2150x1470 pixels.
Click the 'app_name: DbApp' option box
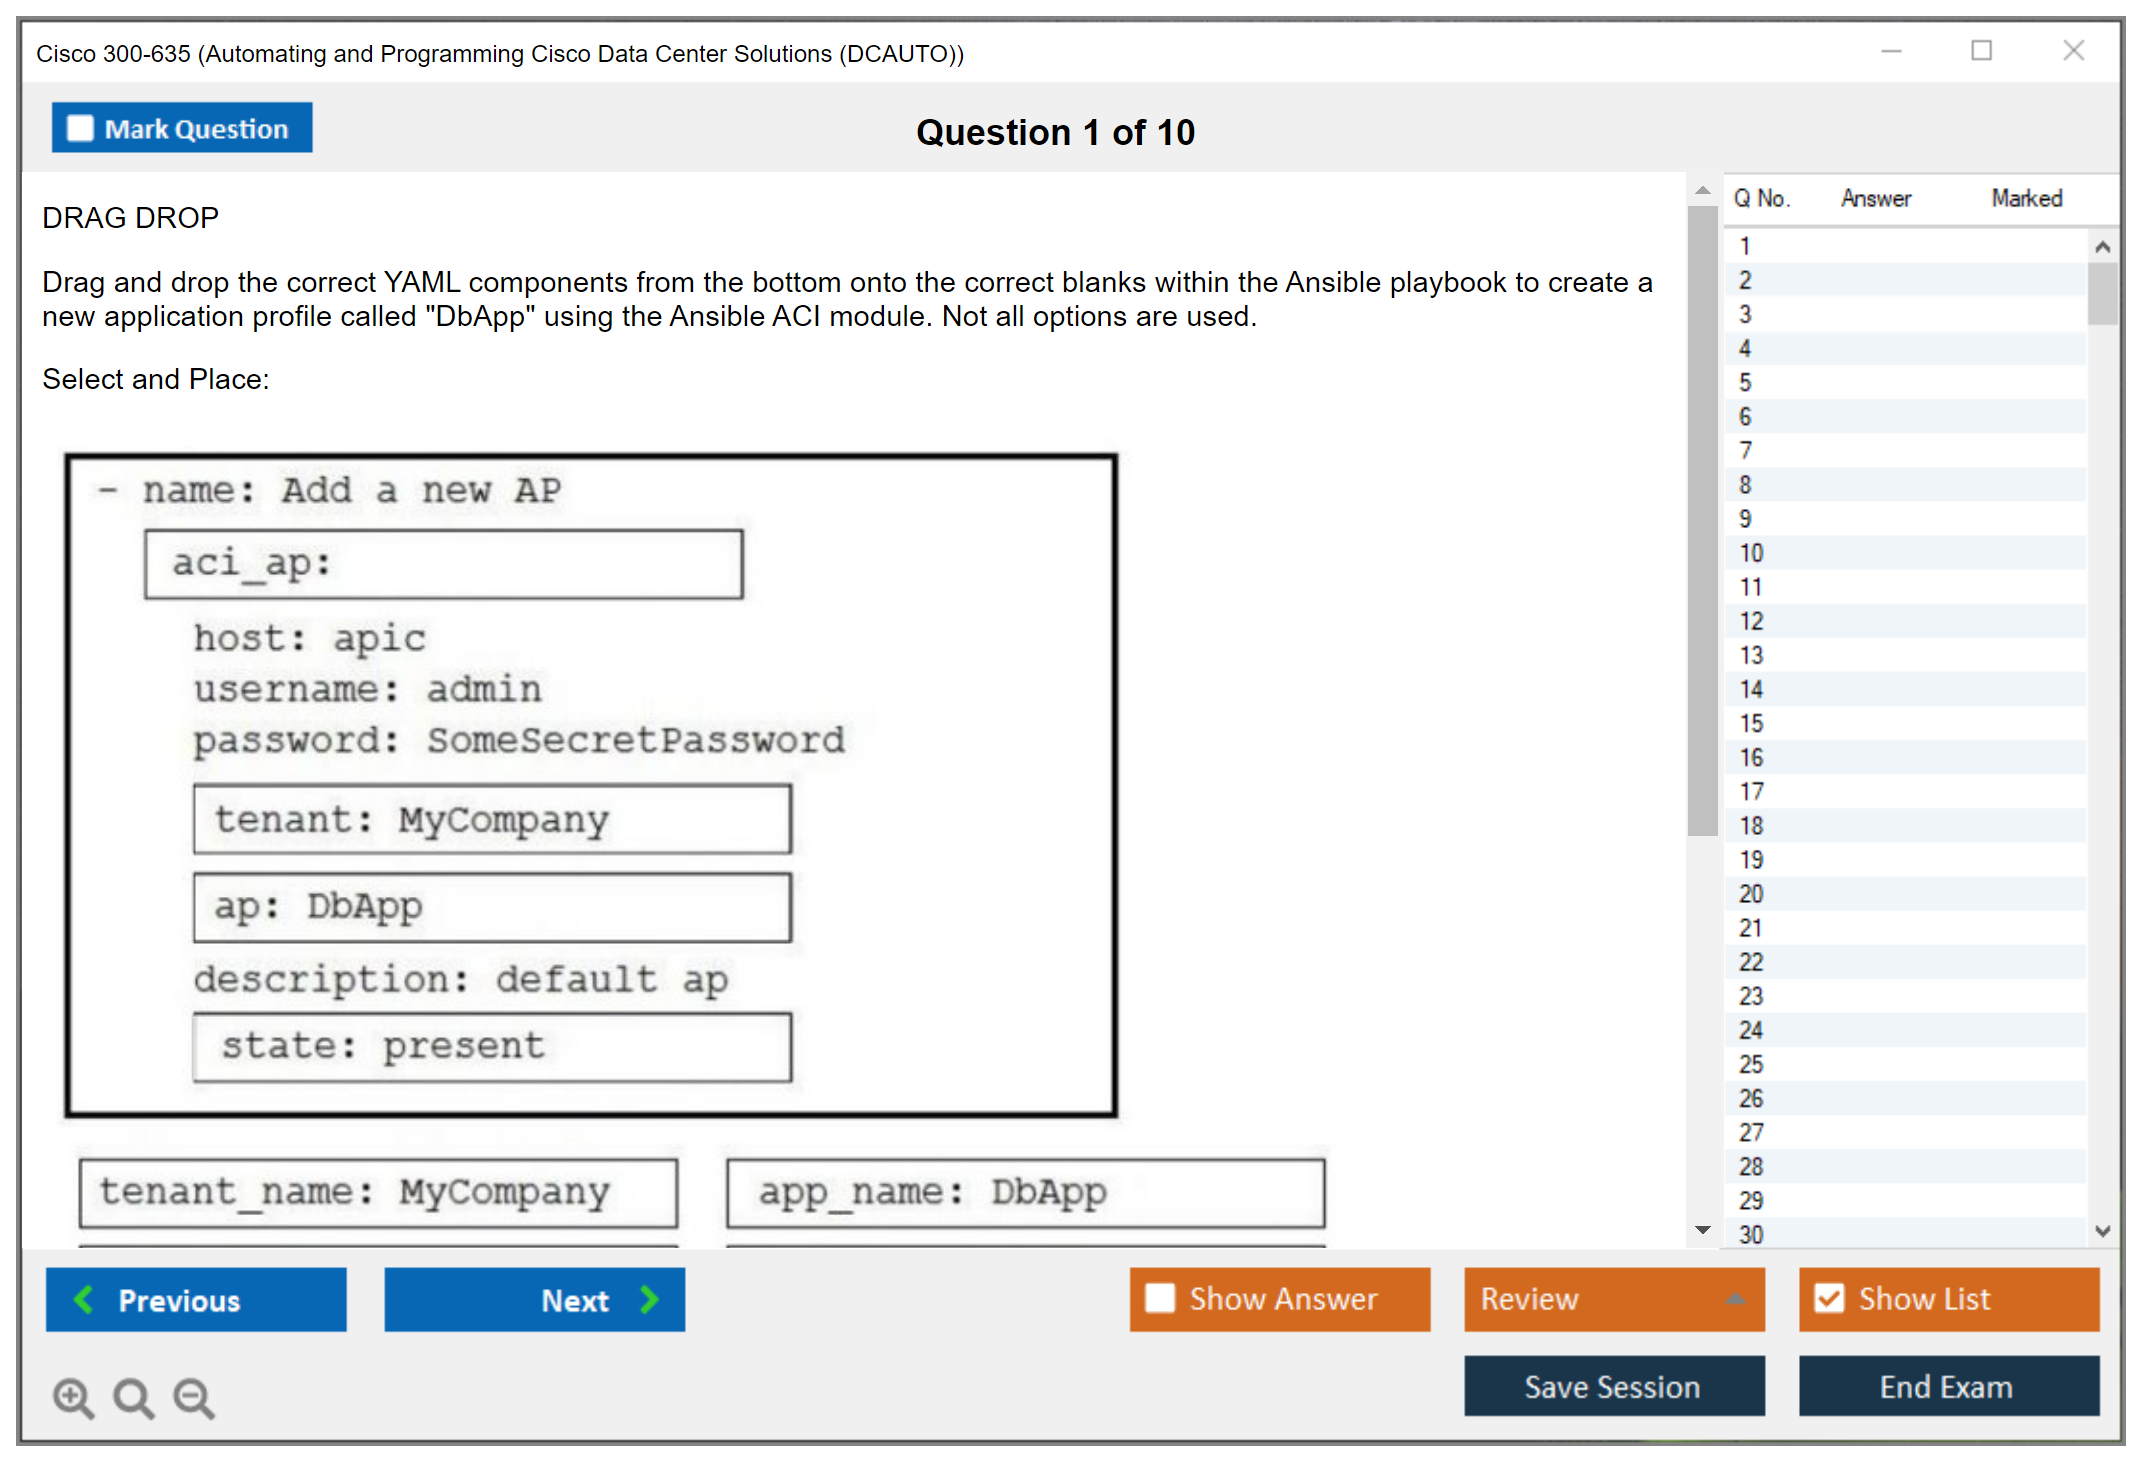pos(1025,1192)
